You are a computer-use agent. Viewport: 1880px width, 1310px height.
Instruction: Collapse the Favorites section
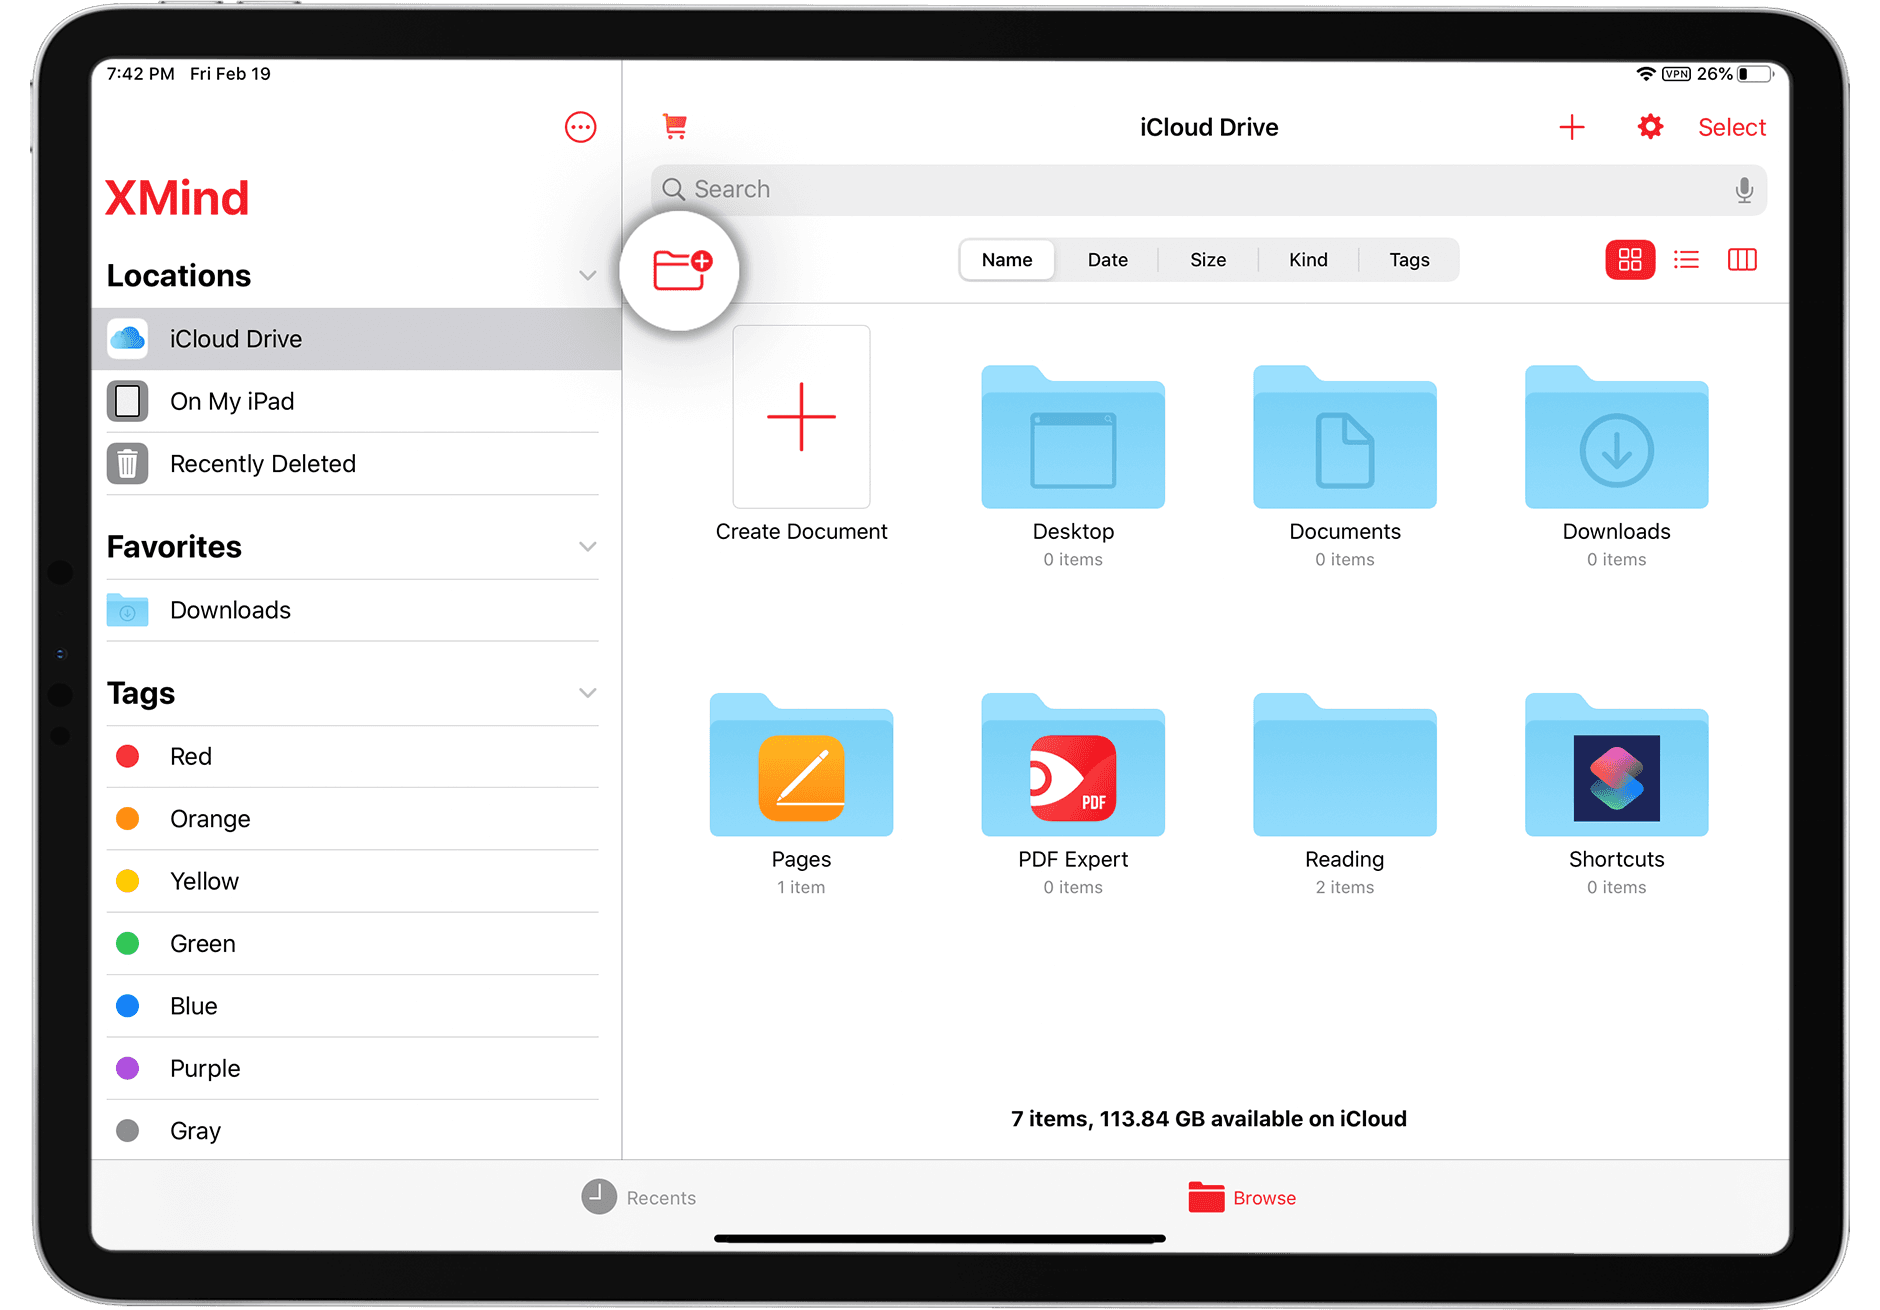[x=587, y=546]
